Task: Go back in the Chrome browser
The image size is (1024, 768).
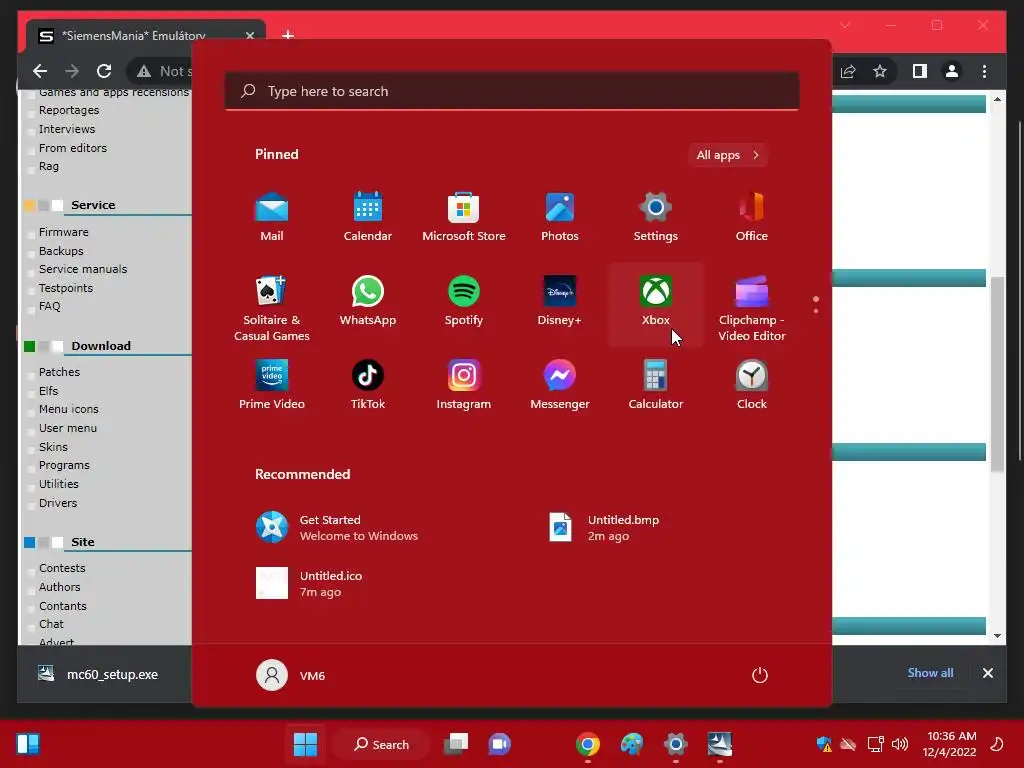Action: (x=40, y=71)
